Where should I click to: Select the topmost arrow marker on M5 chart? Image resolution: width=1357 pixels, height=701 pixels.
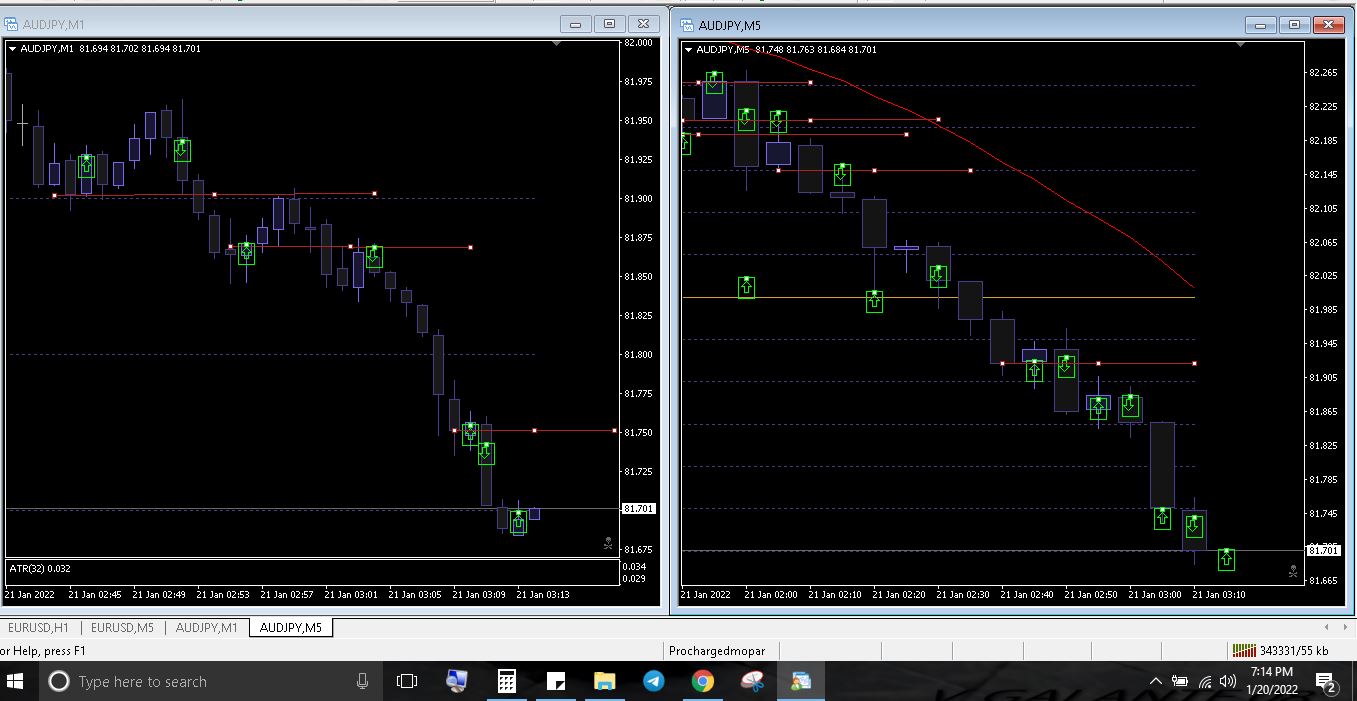[714, 82]
